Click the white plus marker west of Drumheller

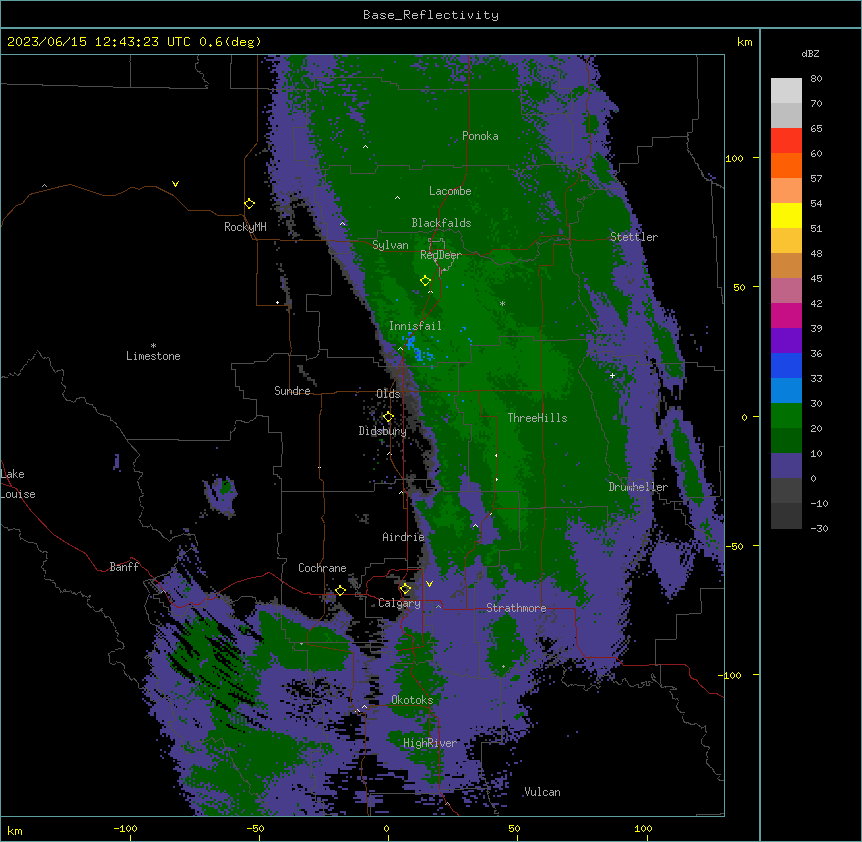[612, 375]
